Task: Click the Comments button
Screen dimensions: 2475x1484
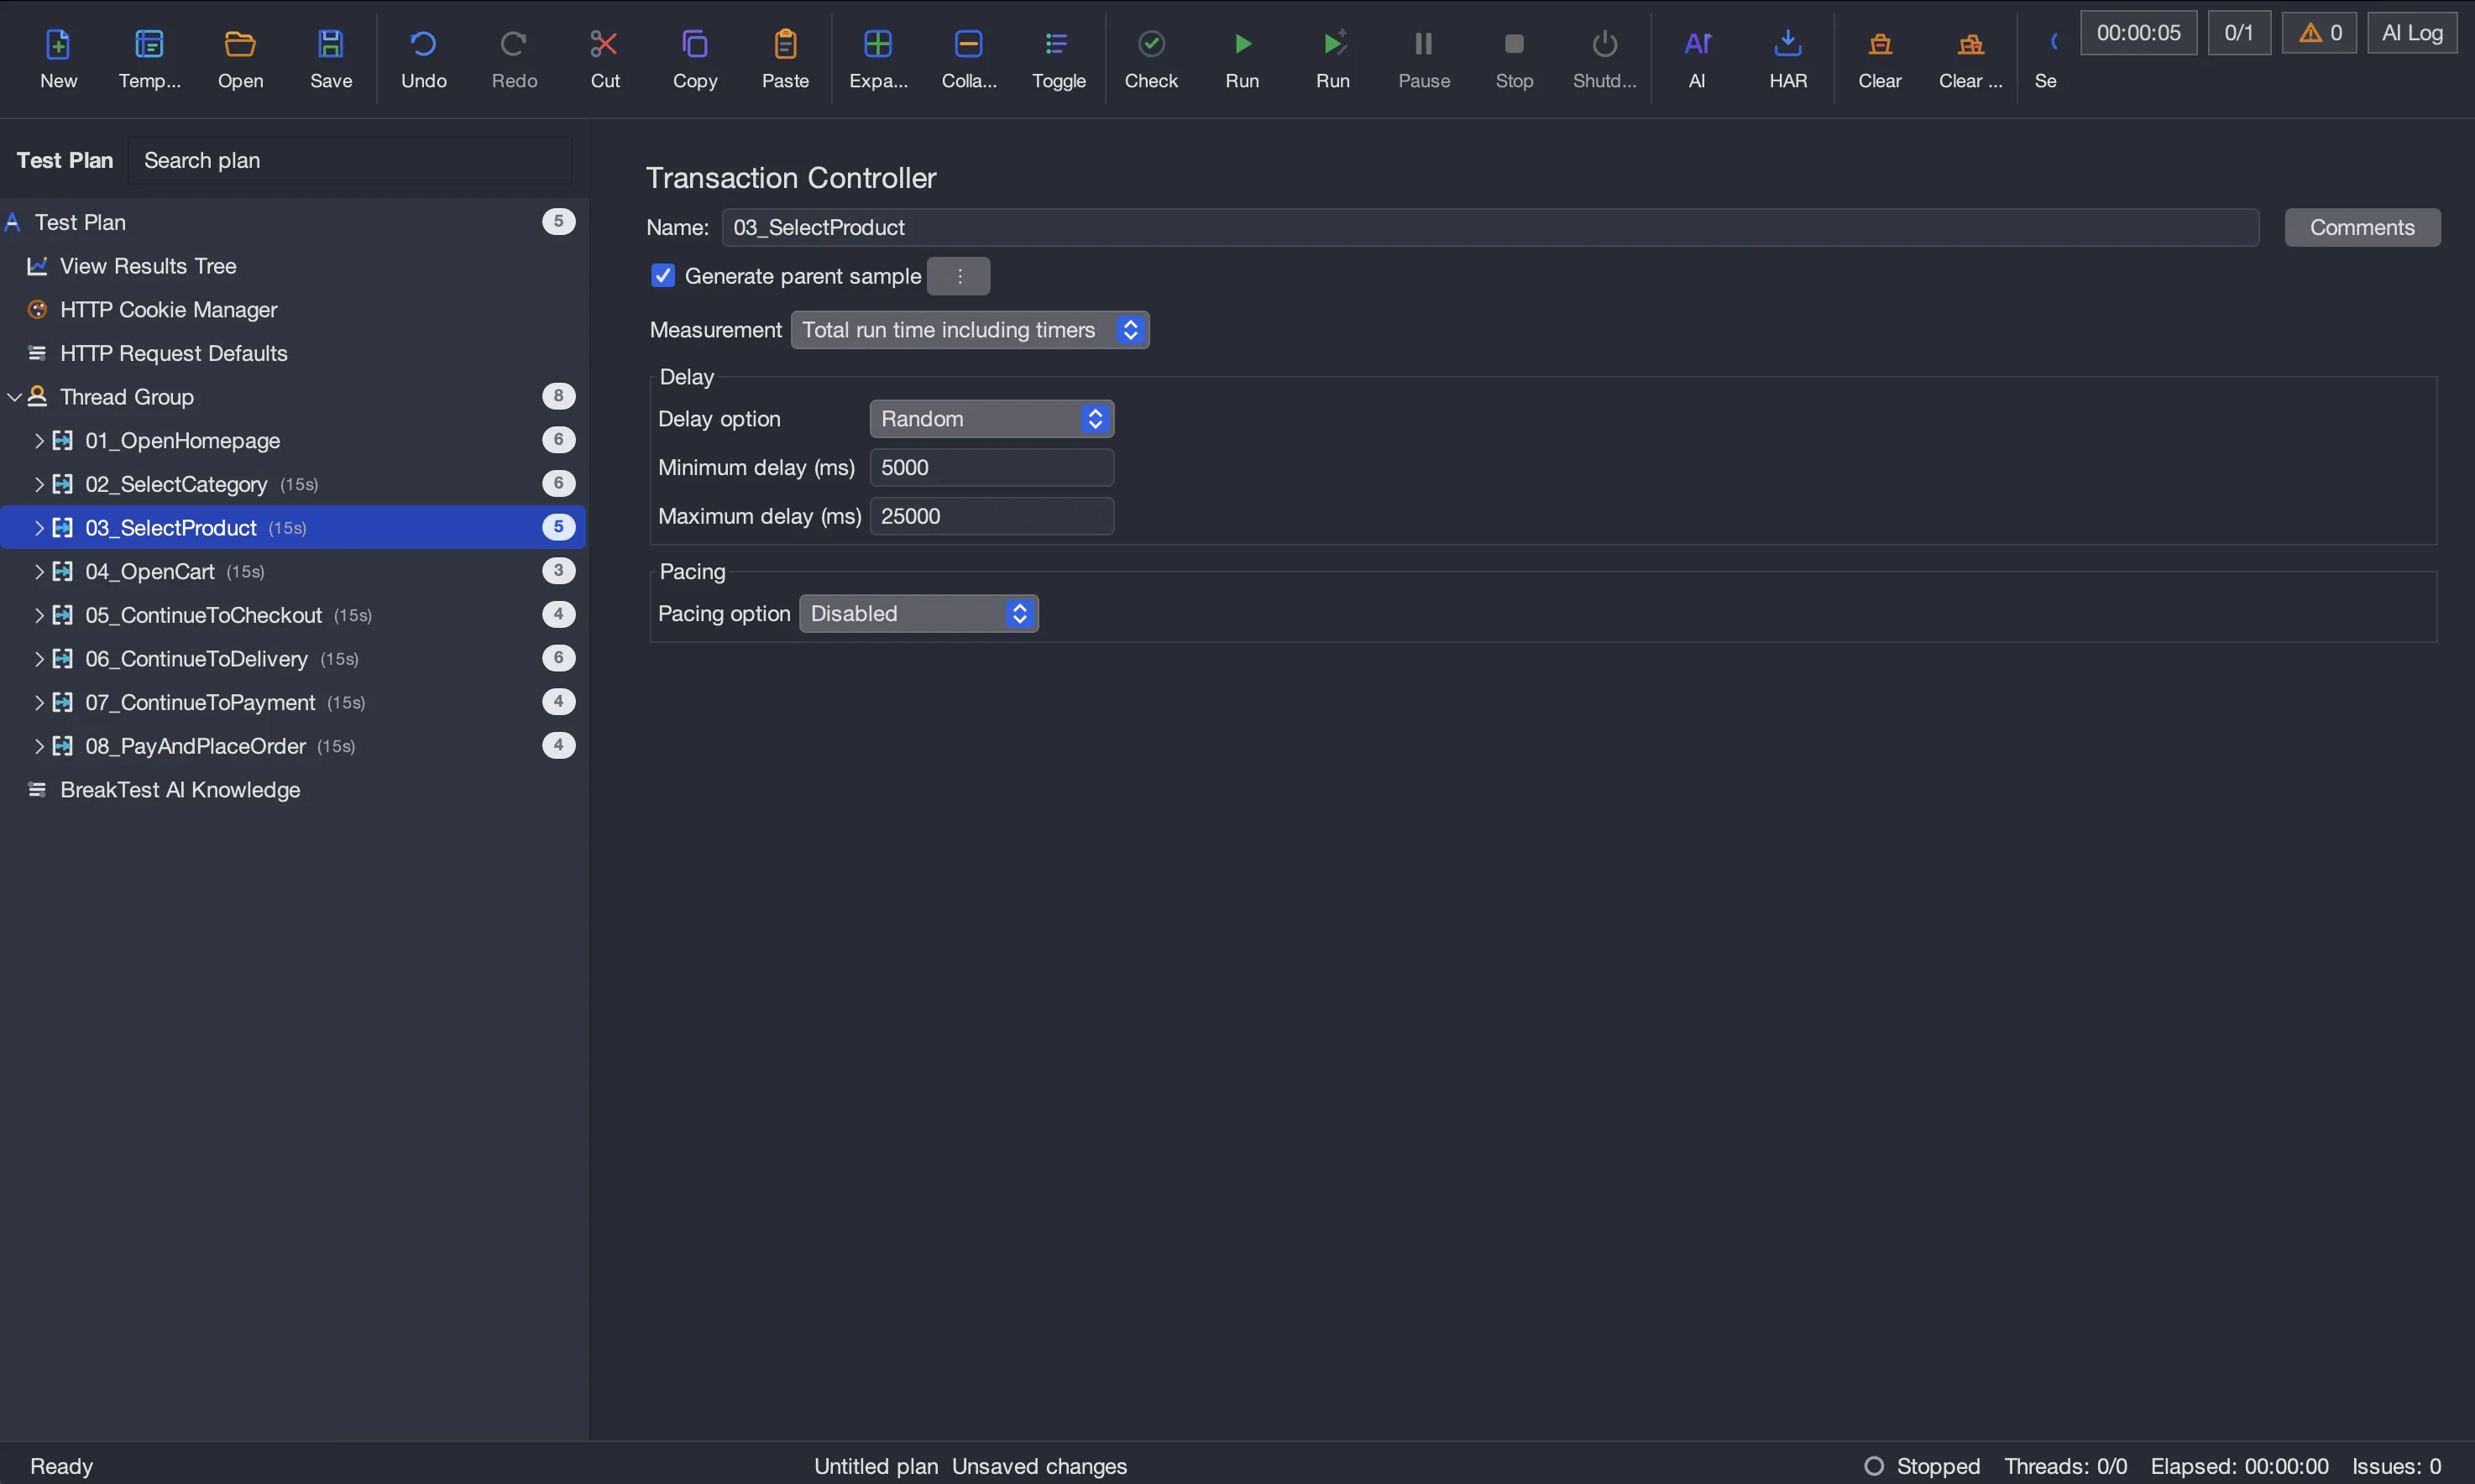Action: [x=2362, y=228]
